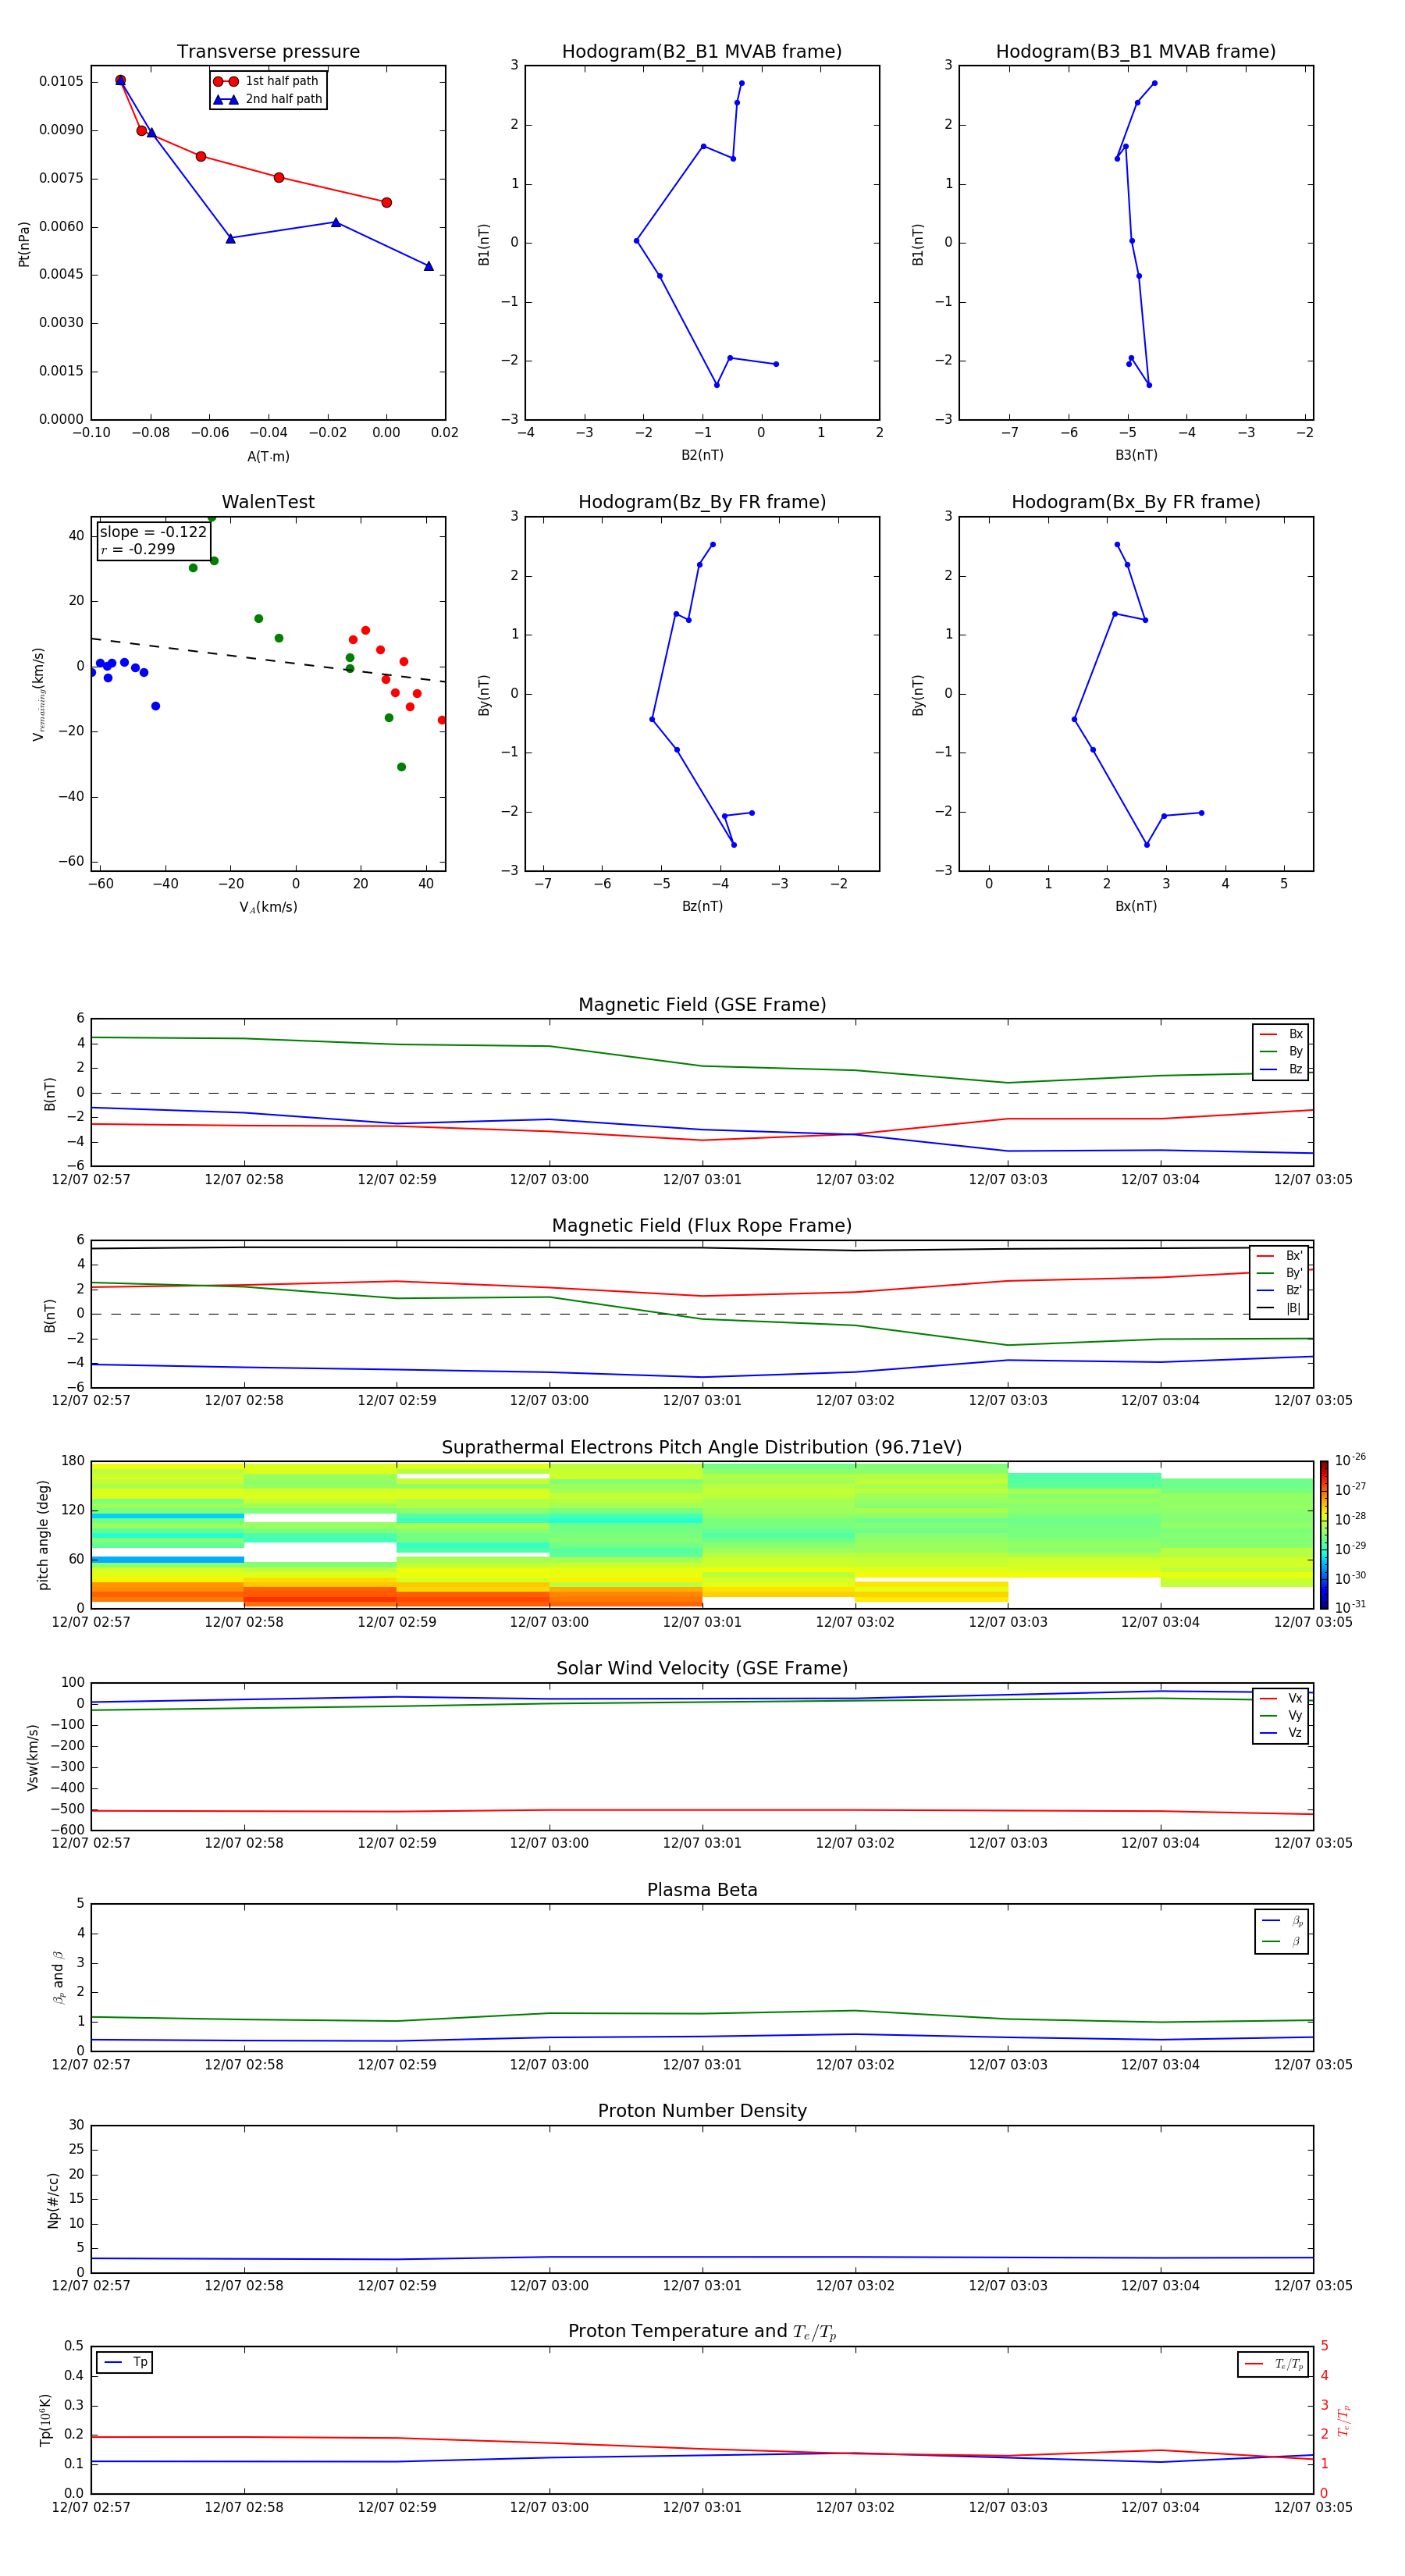Click '2nd half path' legend entry
The height and width of the screenshot is (2576, 1405).
[268, 99]
